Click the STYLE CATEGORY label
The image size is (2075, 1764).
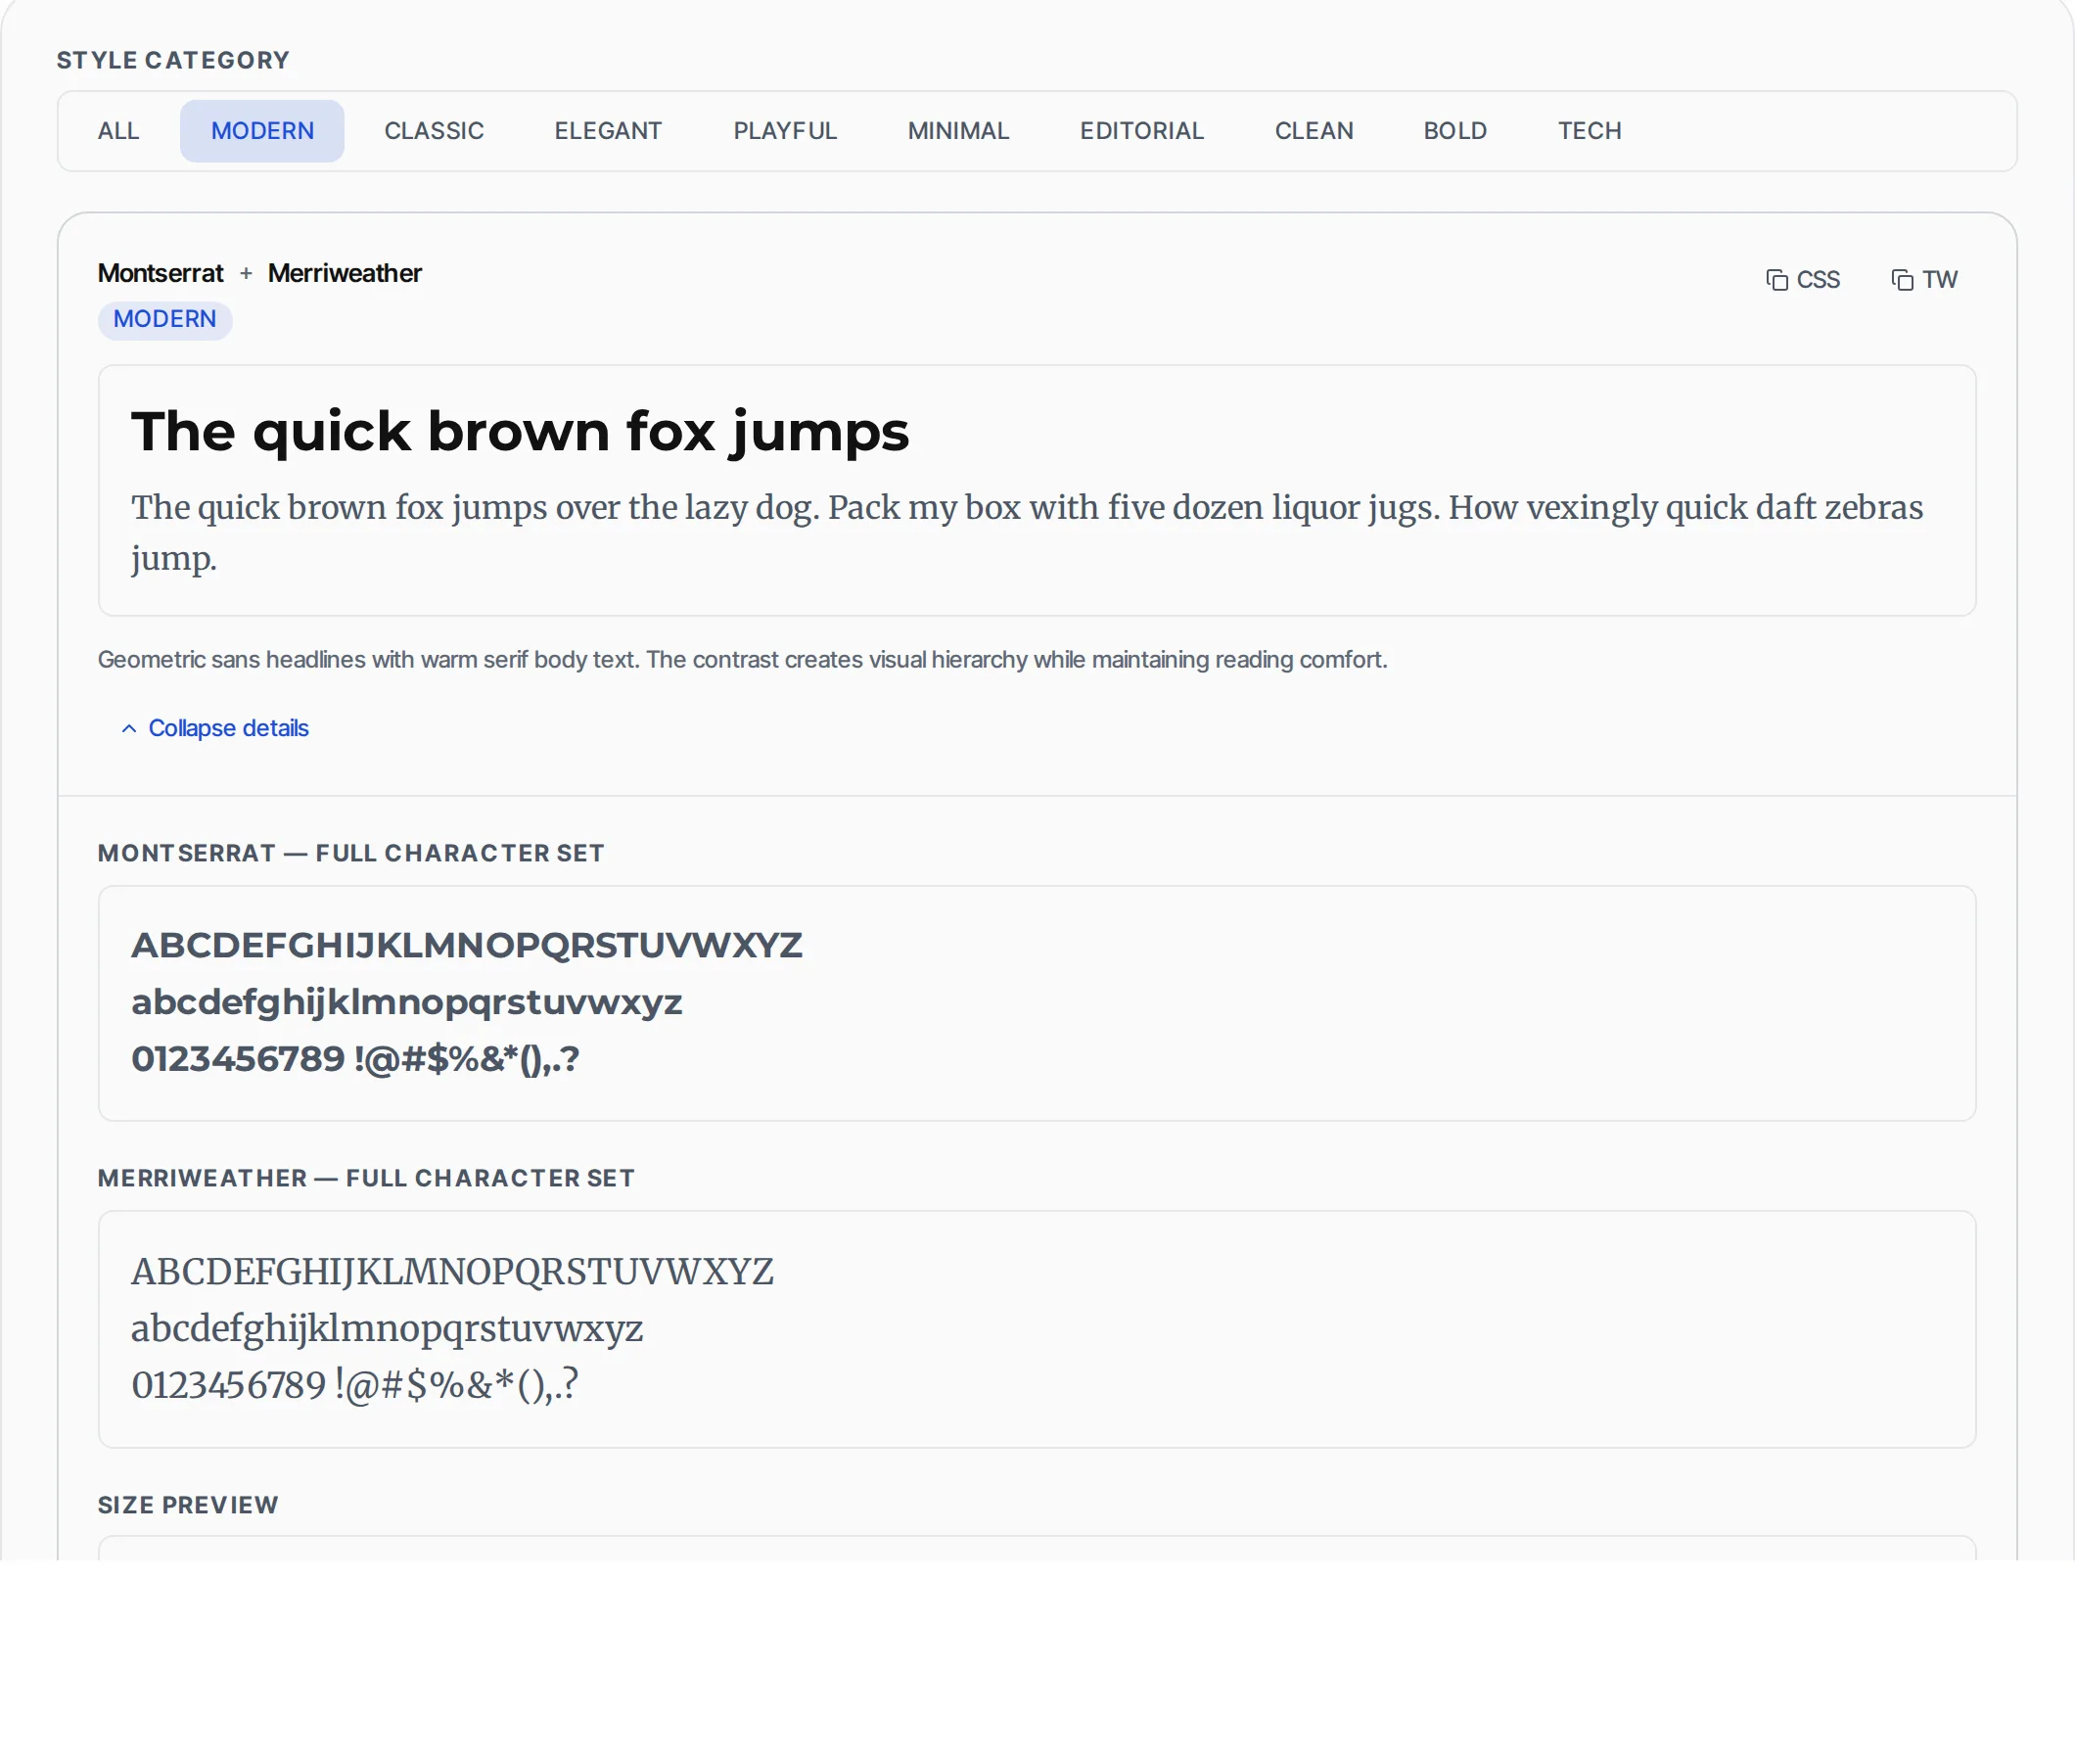pos(173,60)
